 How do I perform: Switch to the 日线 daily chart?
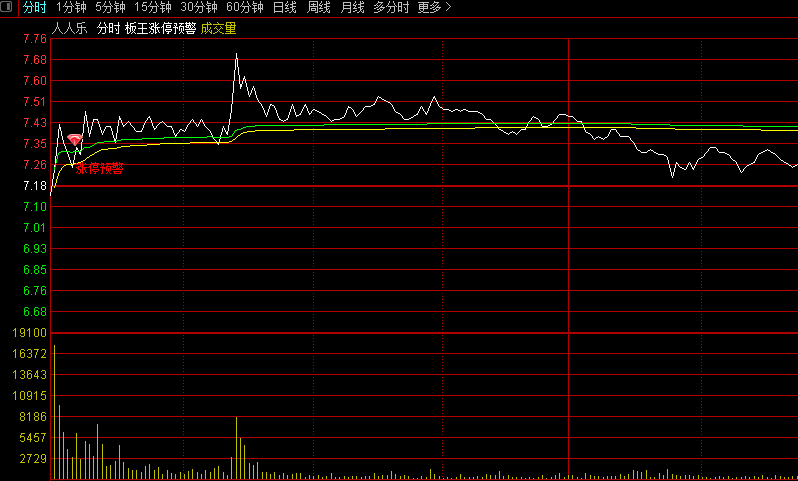tap(285, 7)
